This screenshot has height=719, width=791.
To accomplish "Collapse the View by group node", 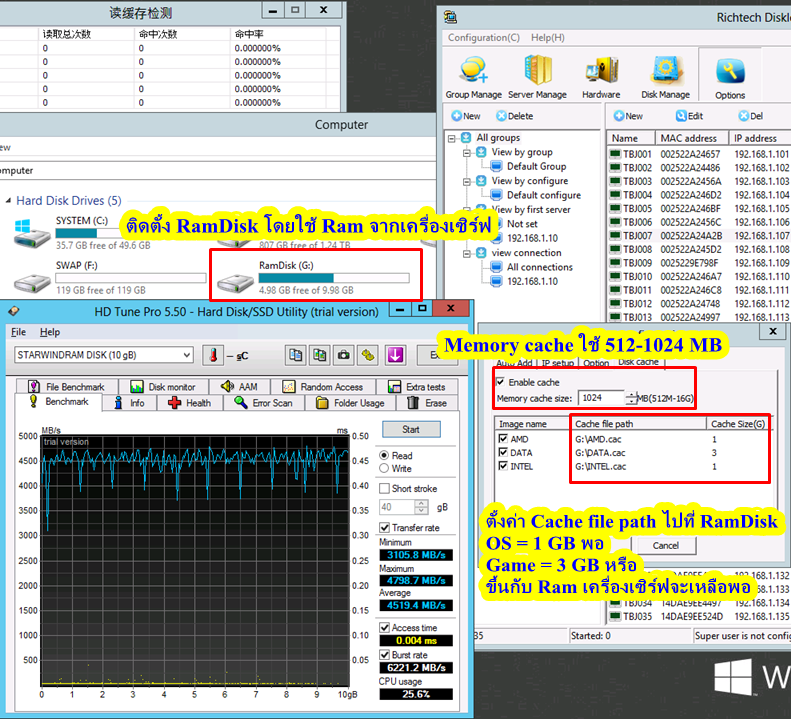I will (x=467, y=152).
